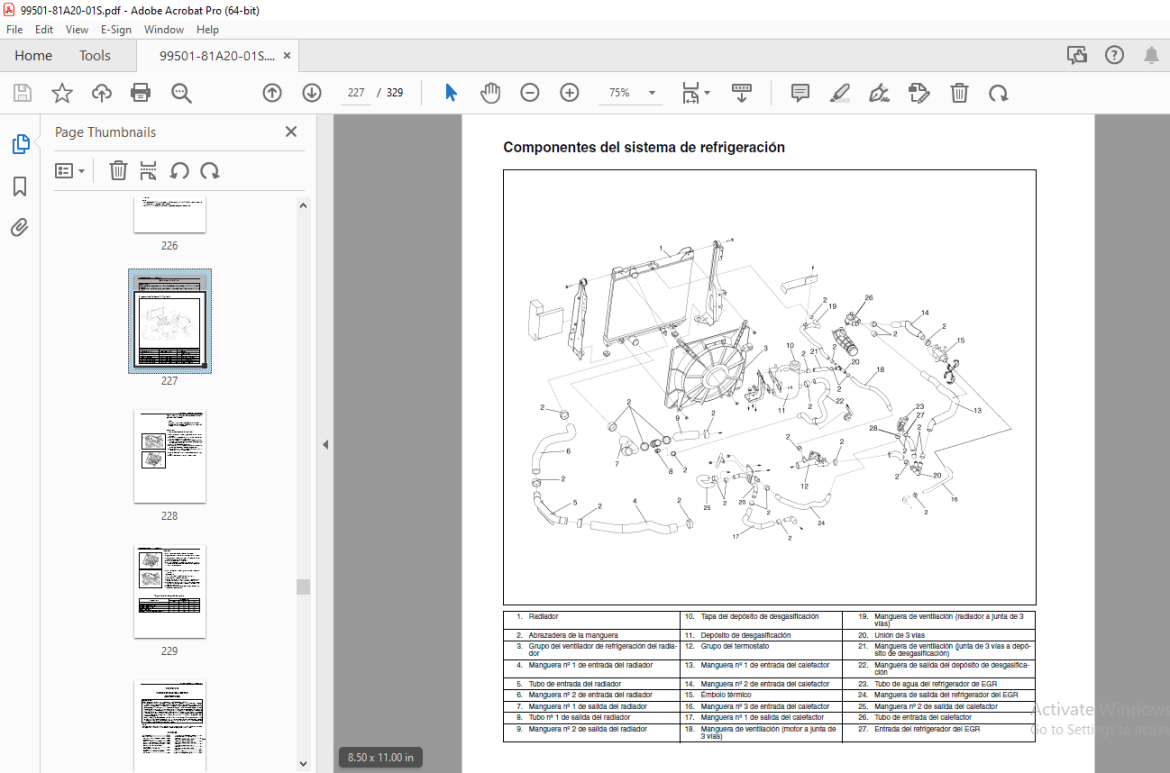Select page 227 thumbnail

point(169,321)
